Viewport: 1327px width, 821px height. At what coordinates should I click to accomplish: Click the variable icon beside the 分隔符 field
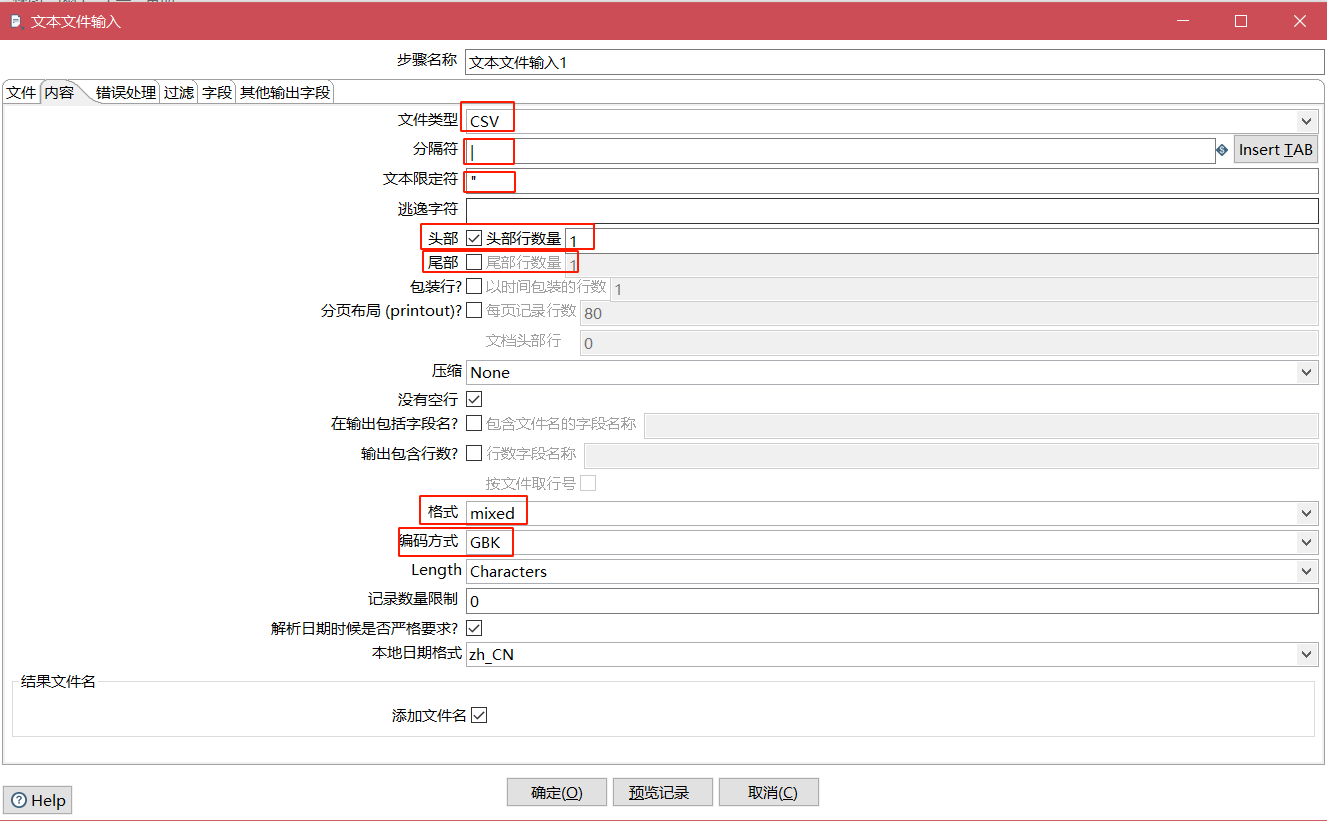click(x=1222, y=150)
